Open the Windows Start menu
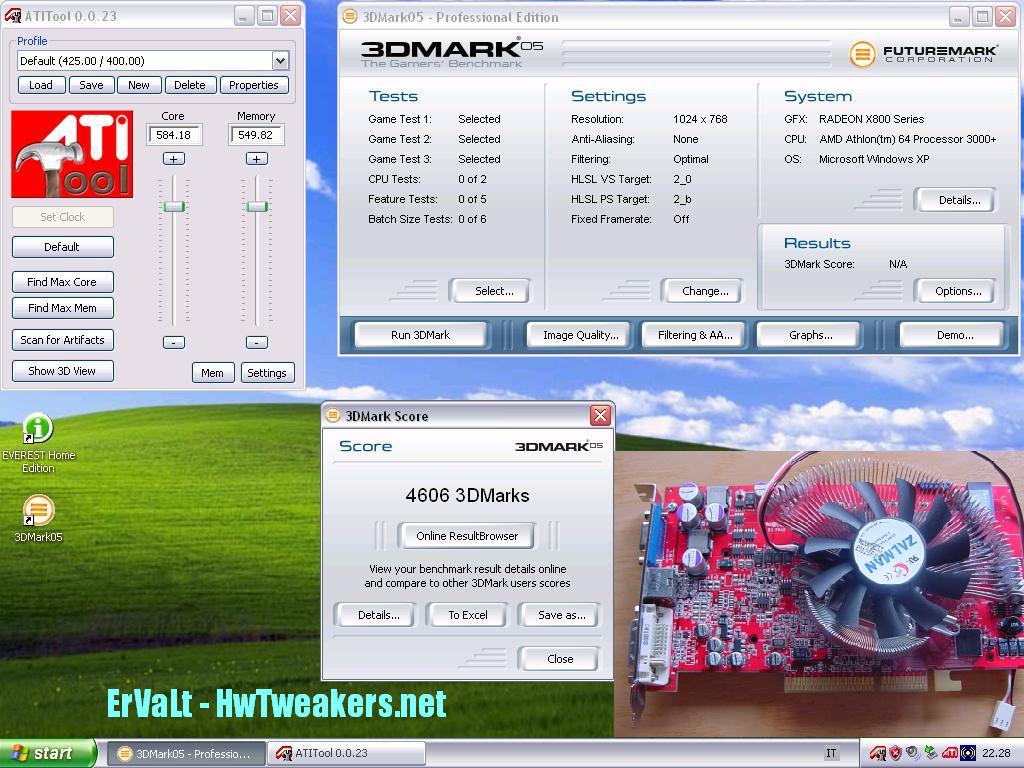 [x=47, y=754]
